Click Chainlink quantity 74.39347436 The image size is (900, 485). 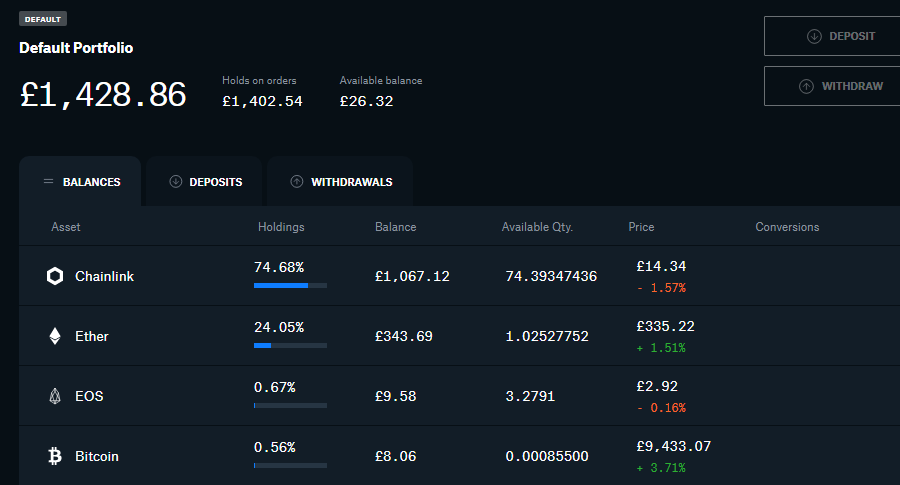click(x=551, y=276)
